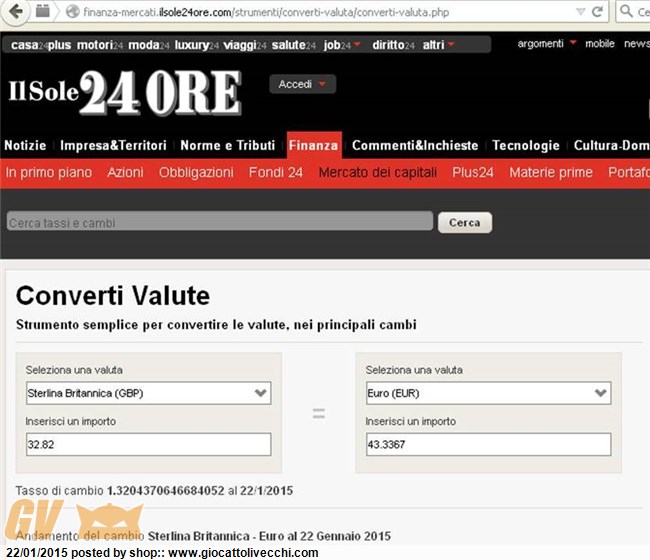This screenshot has height=560, width=650.
Task: Go to the Tecnologie section
Action: coord(526,145)
